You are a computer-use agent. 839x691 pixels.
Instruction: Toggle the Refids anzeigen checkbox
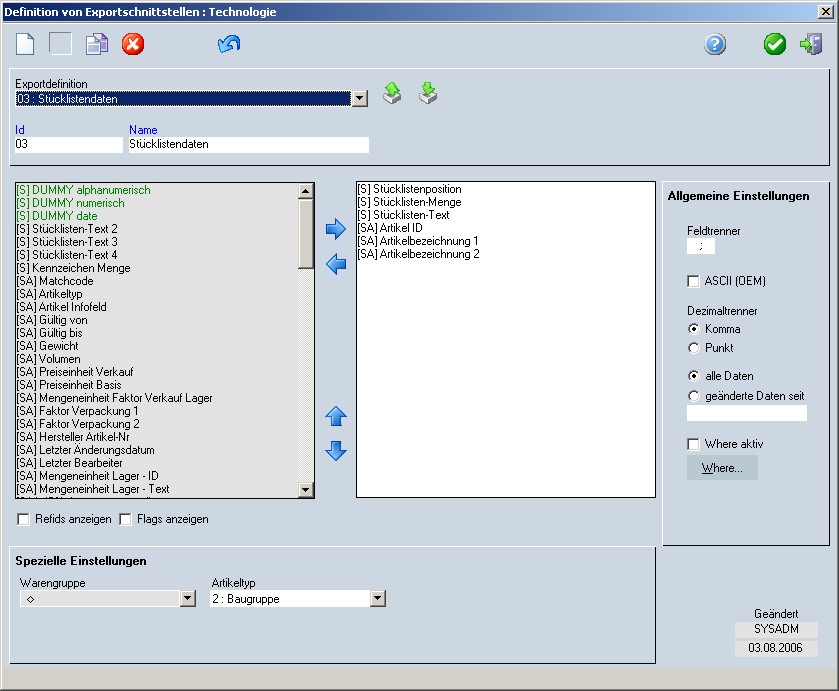[23, 519]
